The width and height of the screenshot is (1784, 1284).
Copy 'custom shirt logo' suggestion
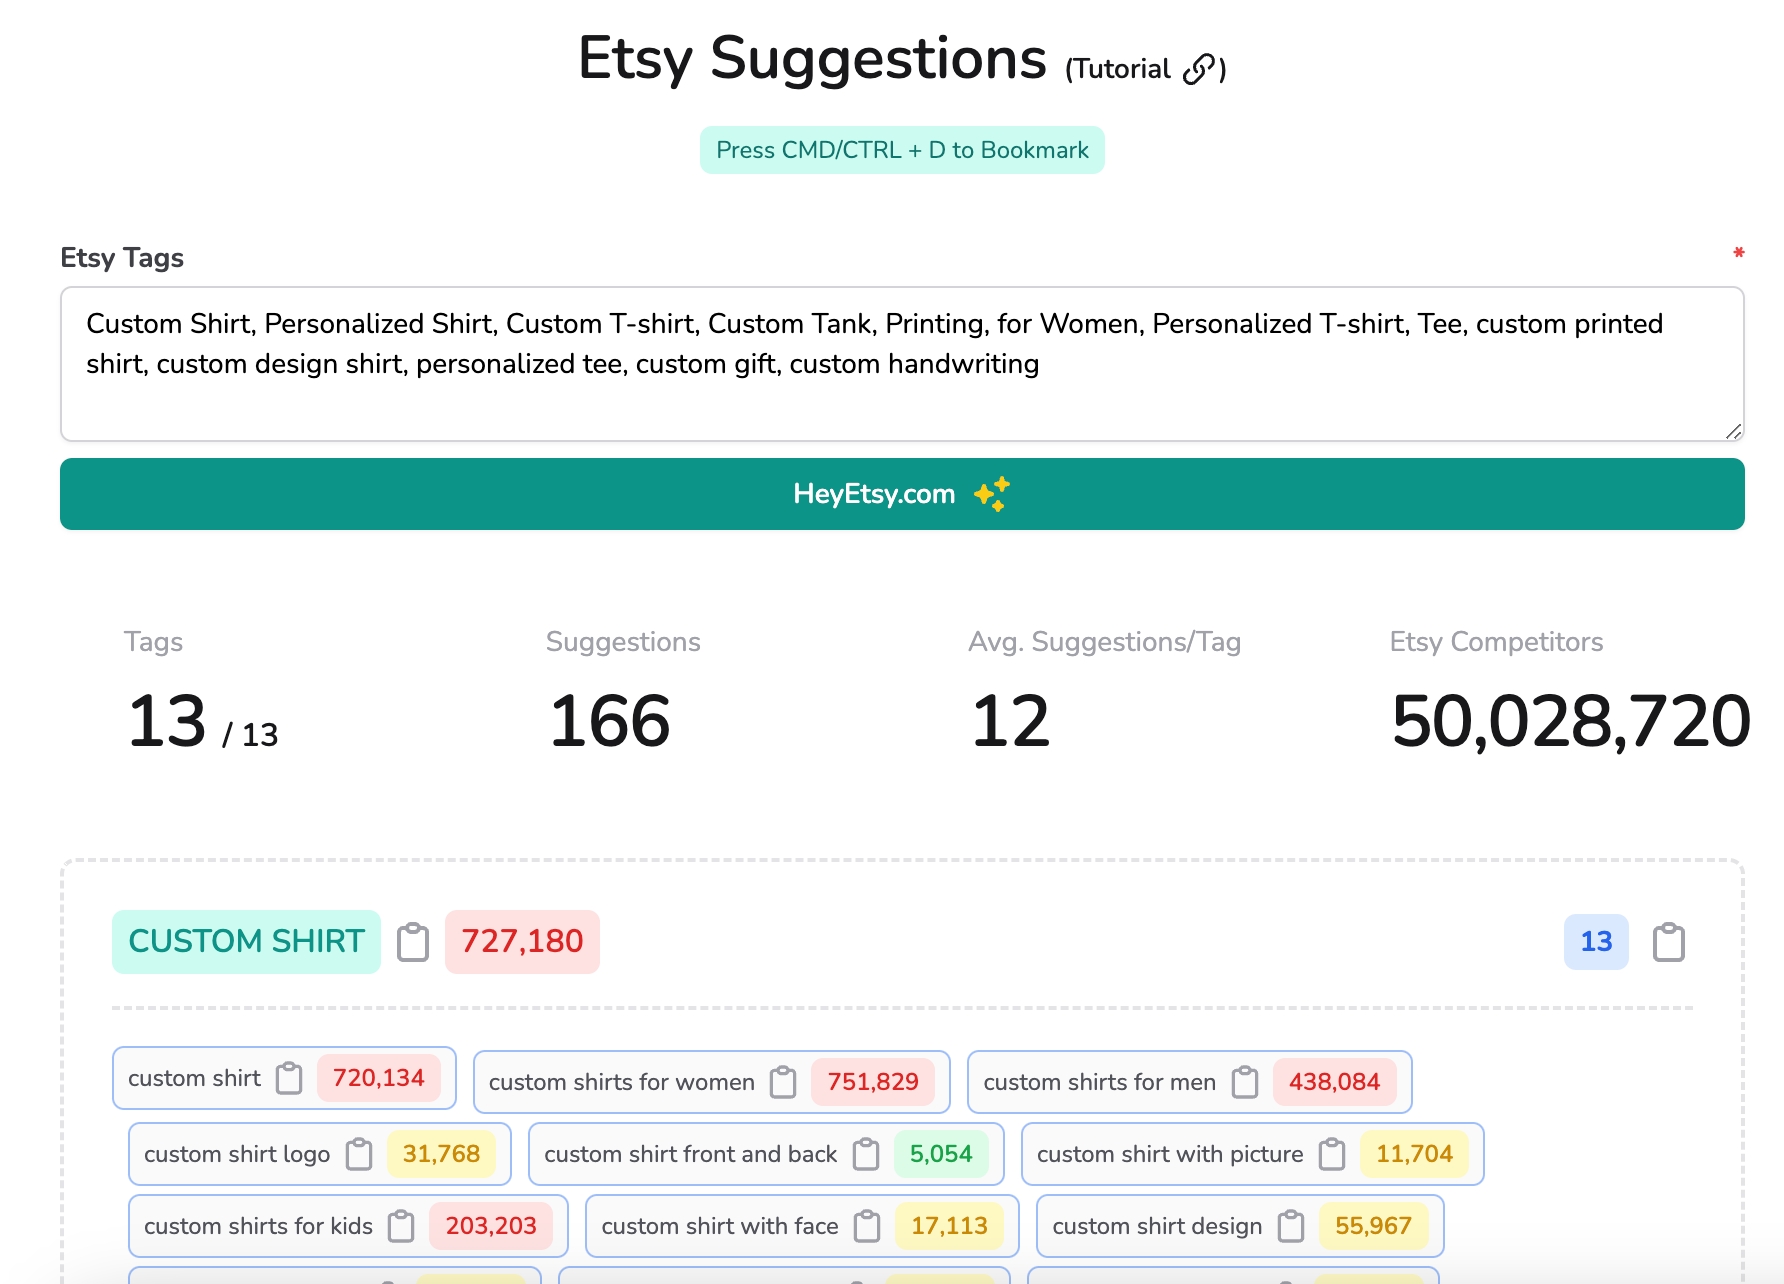(359, 1154)
